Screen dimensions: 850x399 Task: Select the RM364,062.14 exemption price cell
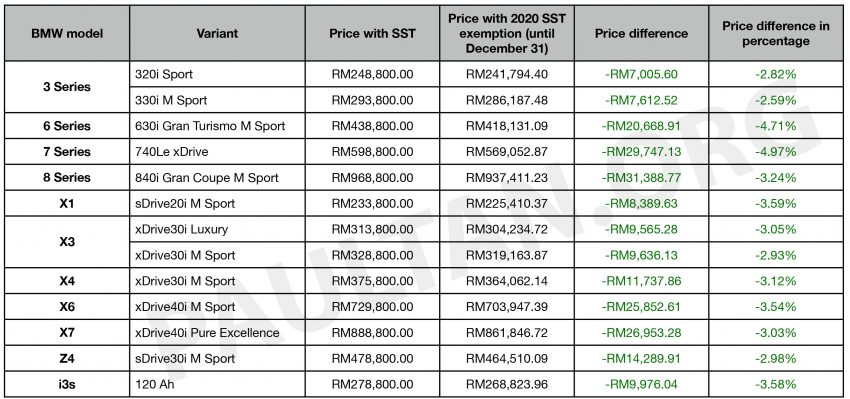pos(507,281)
